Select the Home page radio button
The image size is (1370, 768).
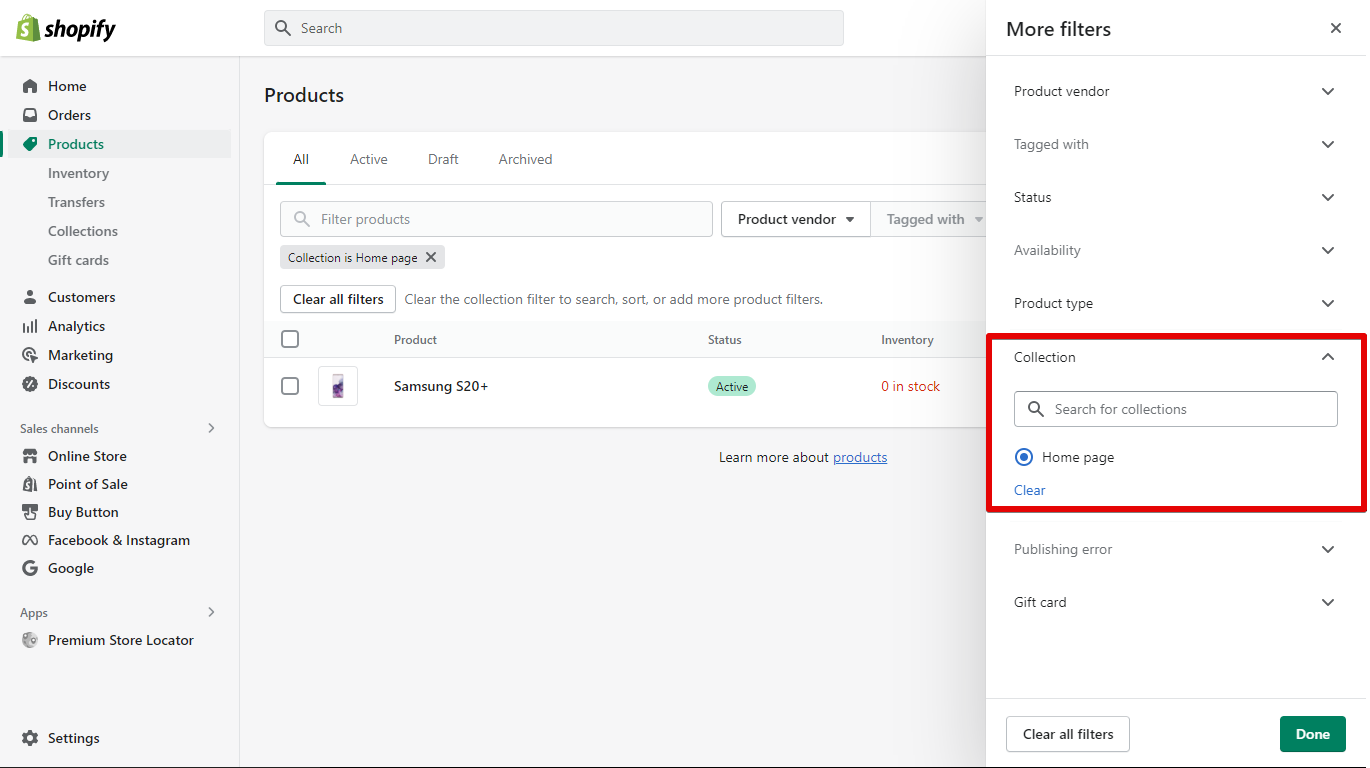point(1024,457)
